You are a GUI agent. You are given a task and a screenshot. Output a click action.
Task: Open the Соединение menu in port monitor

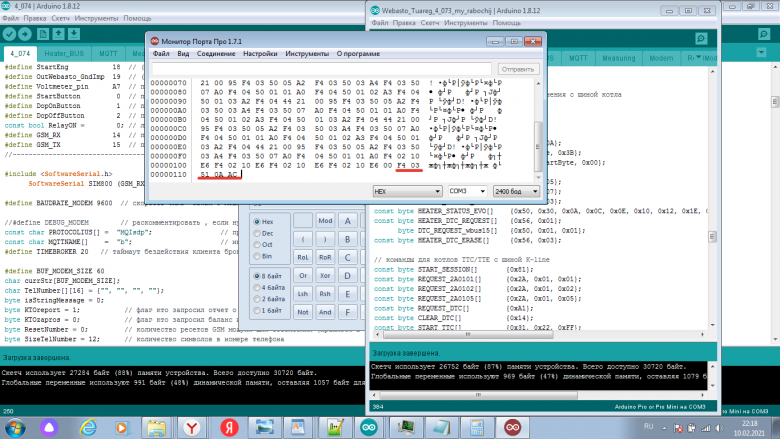pyautogui.click(x=215, y=53)
